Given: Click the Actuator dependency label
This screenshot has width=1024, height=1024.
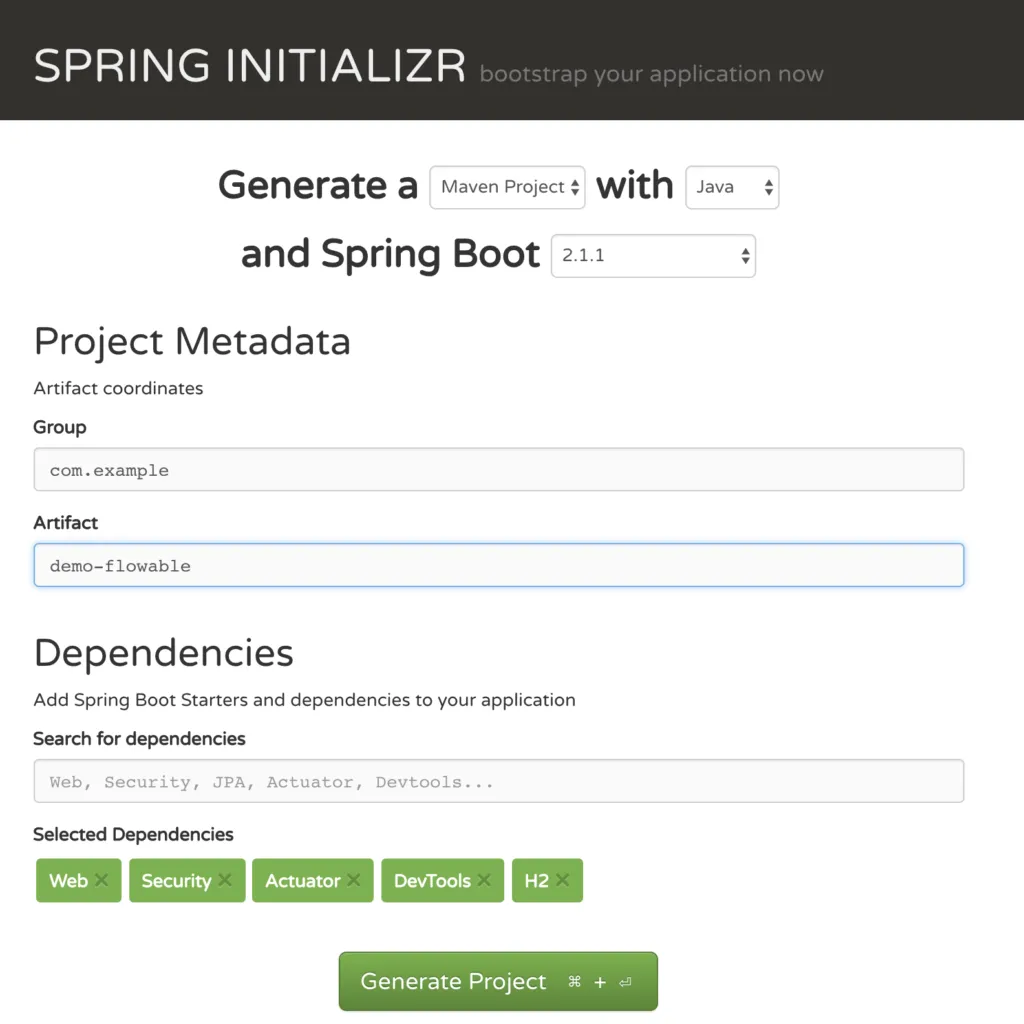Looking at the screenshot, I should 302,880.
